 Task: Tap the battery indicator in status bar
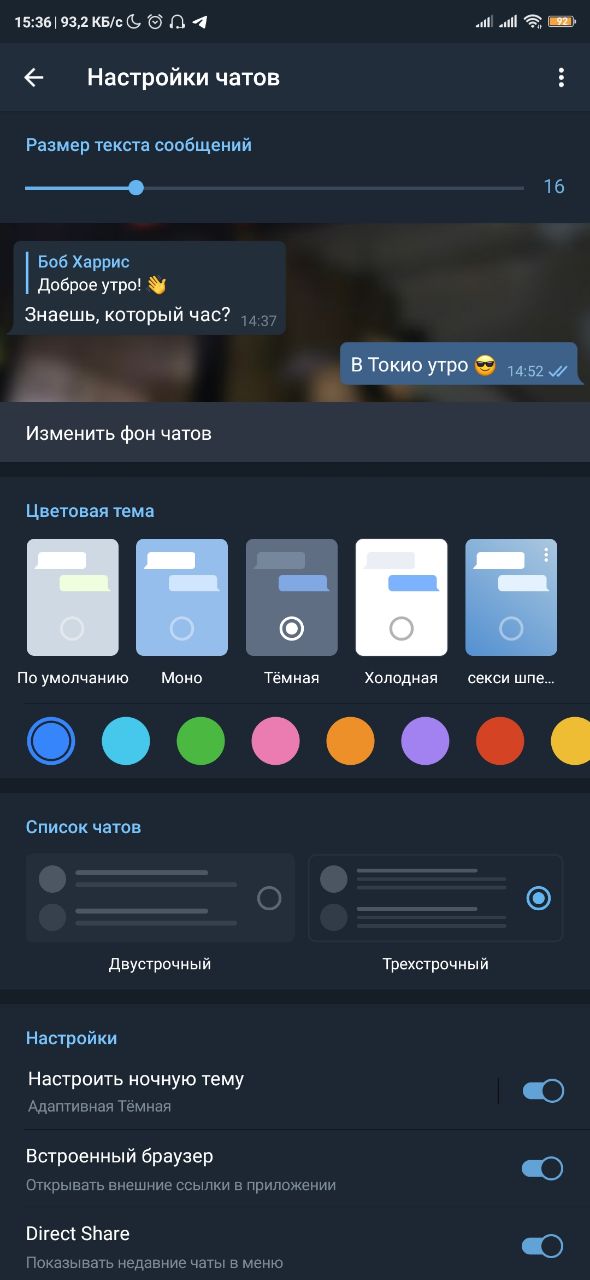pos(561,21)
